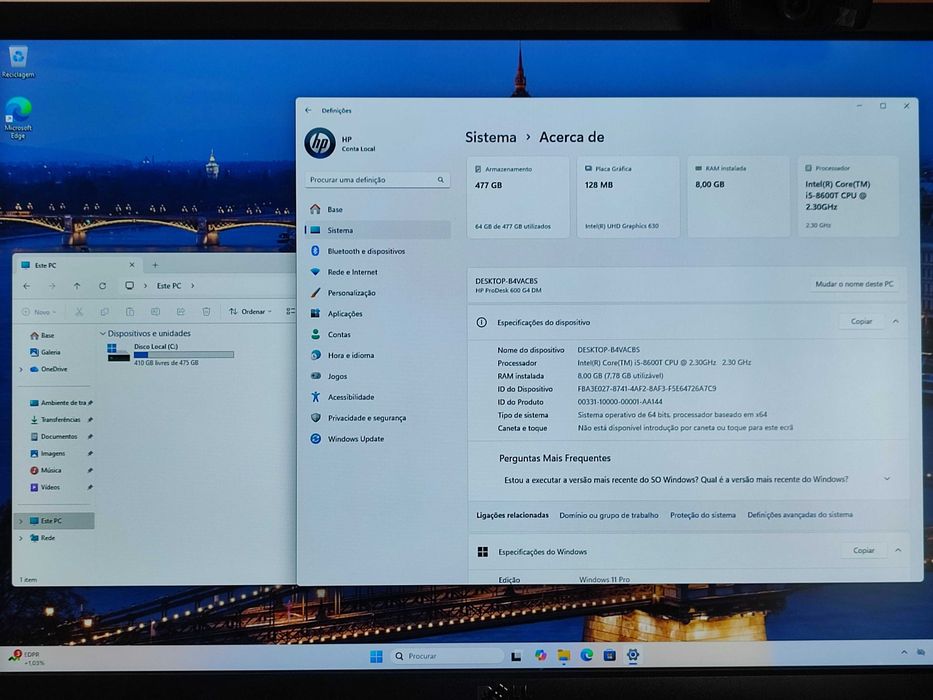This screenshot has height=700, width=933.
Task: Expand the Este PC tree node arrow
Action: point(21,521)
